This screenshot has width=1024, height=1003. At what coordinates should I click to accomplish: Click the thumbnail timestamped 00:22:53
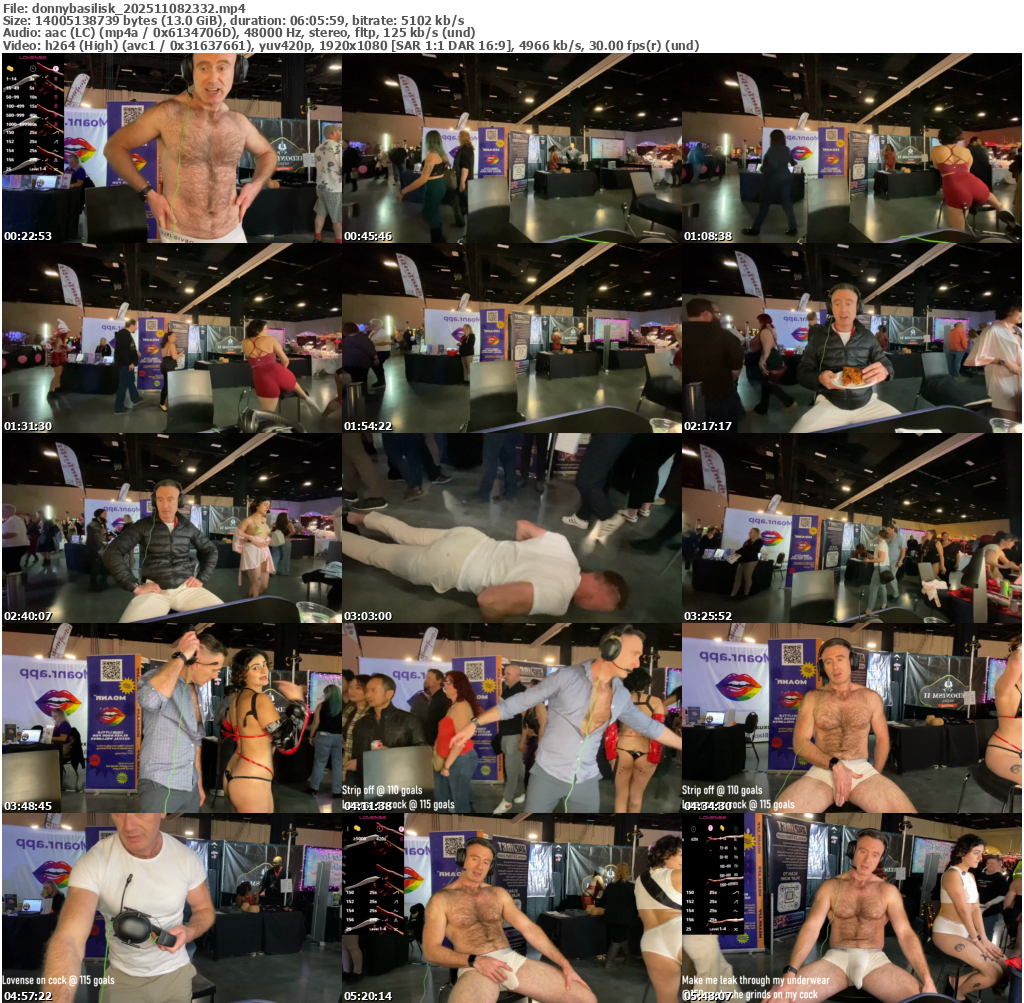pos(171,148)
